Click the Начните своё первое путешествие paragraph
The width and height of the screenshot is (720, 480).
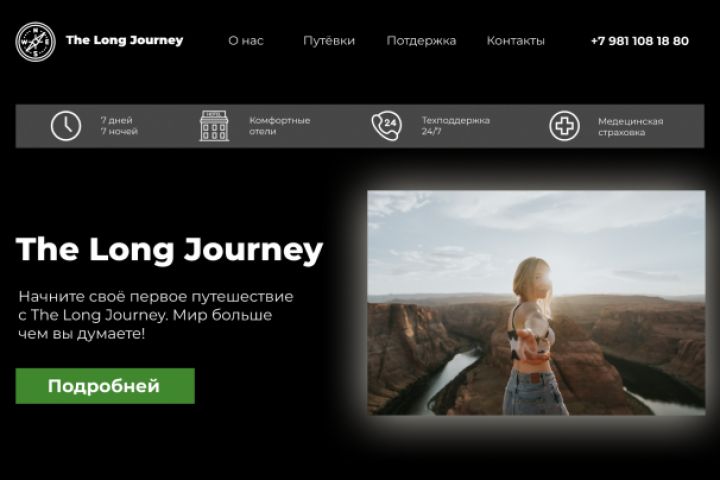pos(156,315)
